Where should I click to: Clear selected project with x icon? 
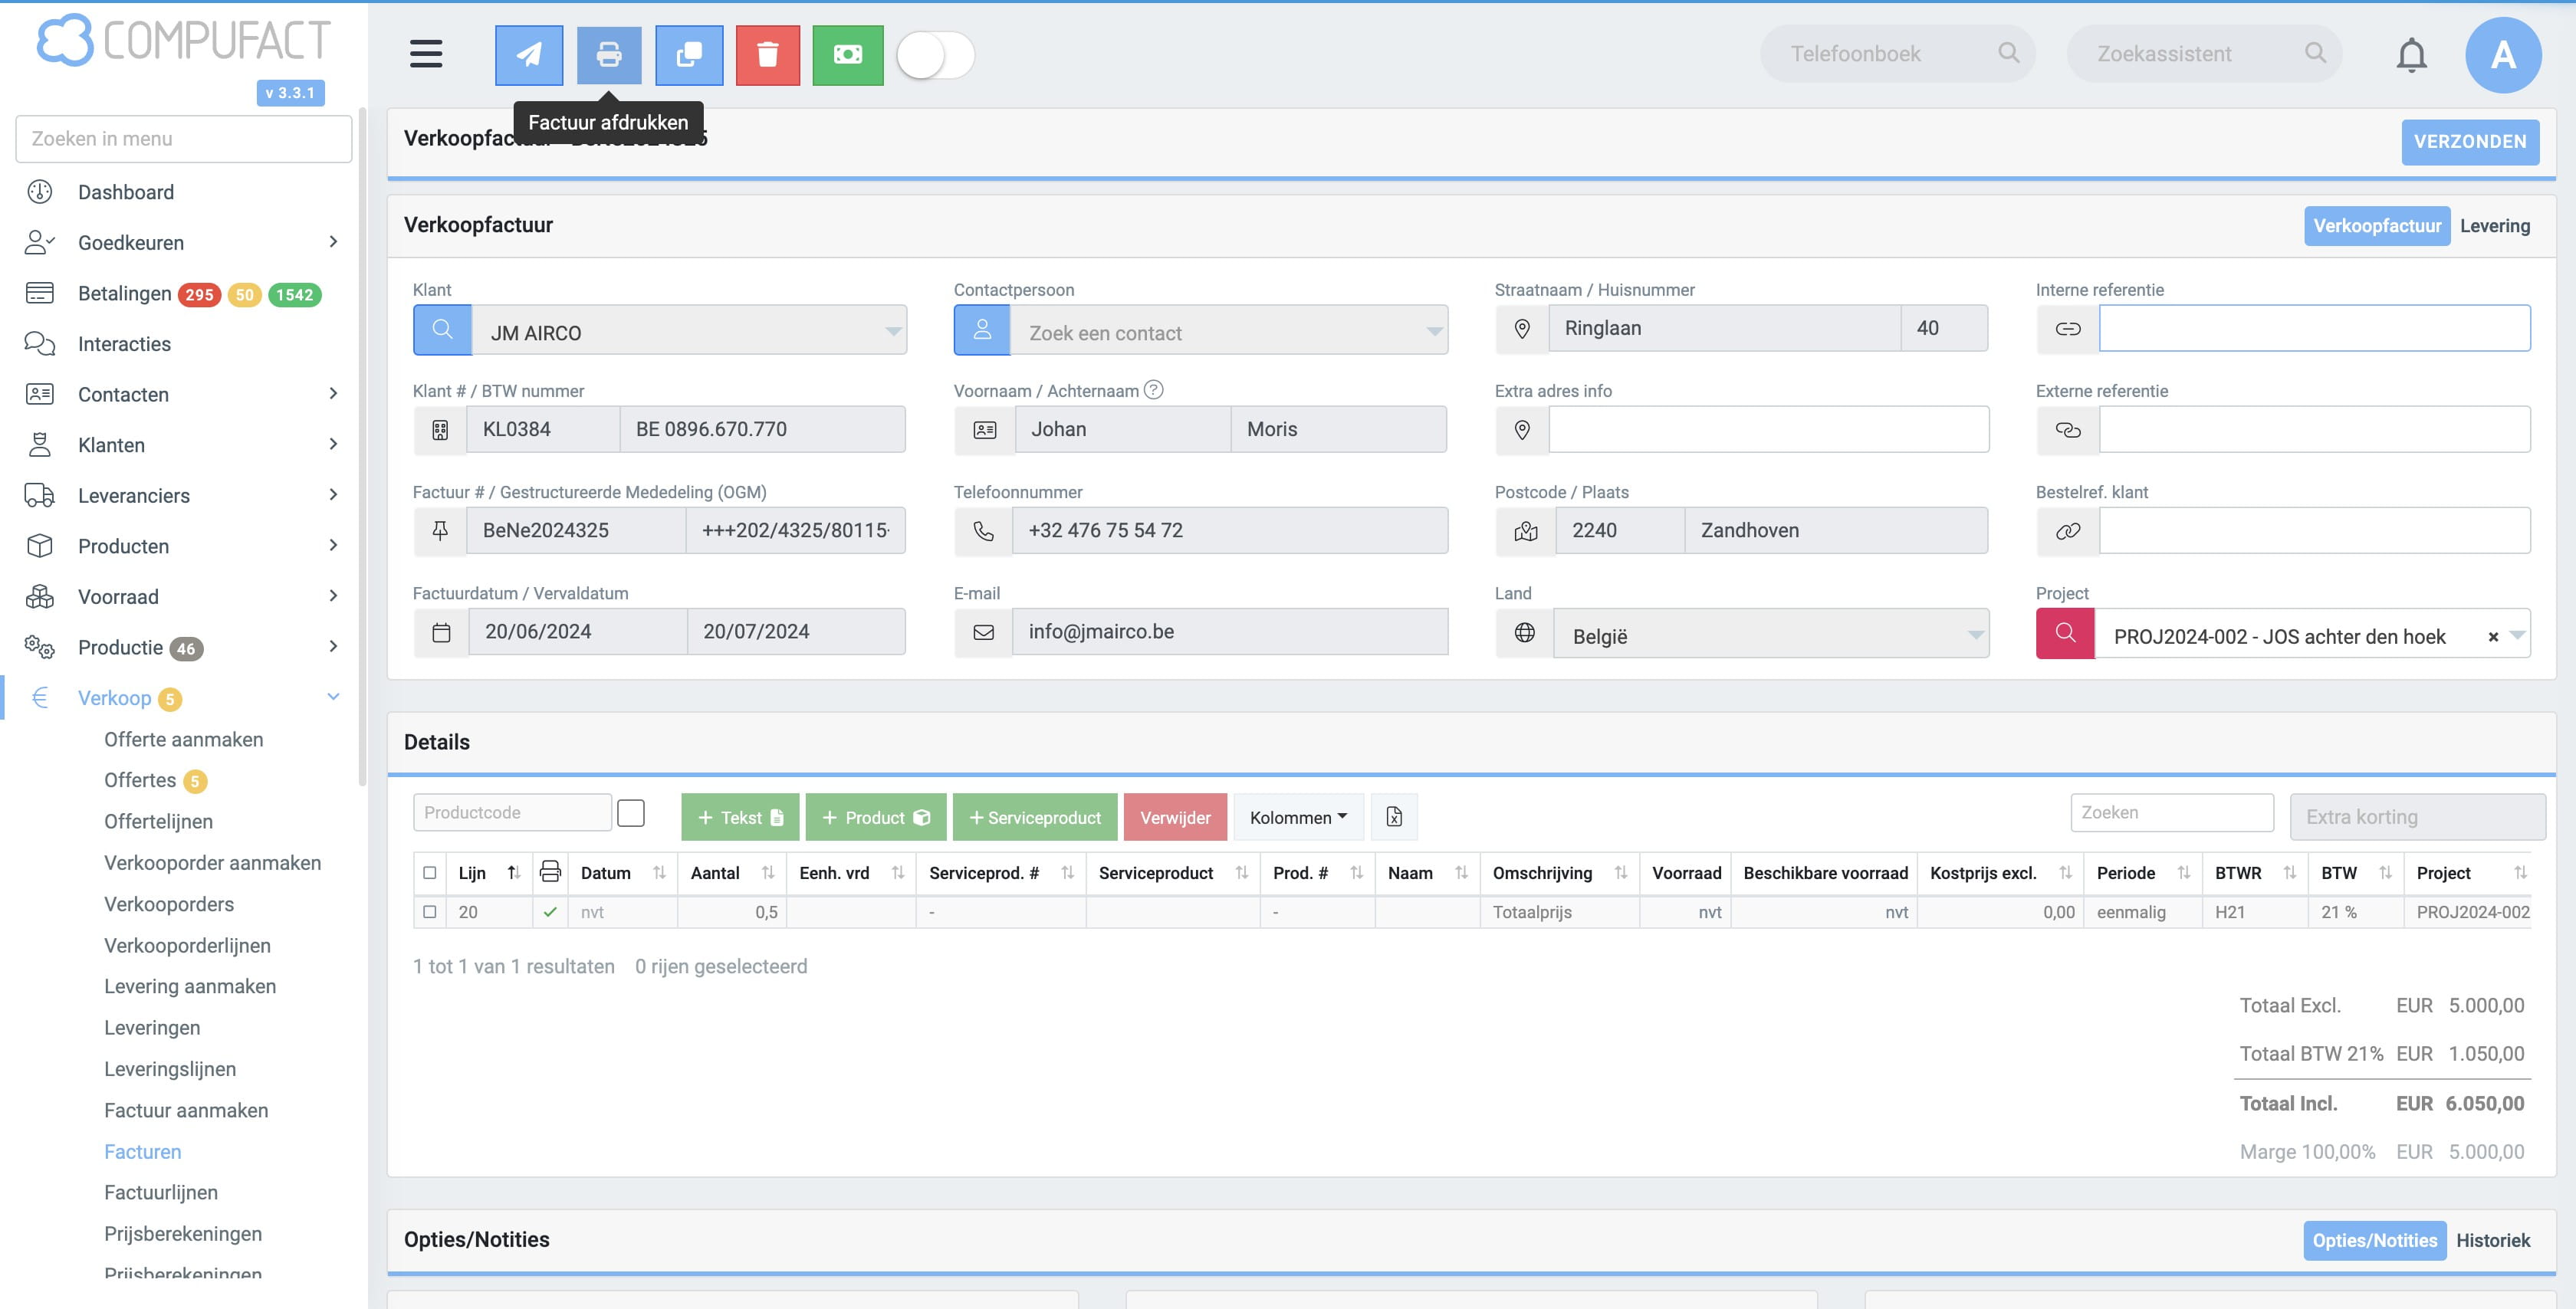pos(2493,637)
